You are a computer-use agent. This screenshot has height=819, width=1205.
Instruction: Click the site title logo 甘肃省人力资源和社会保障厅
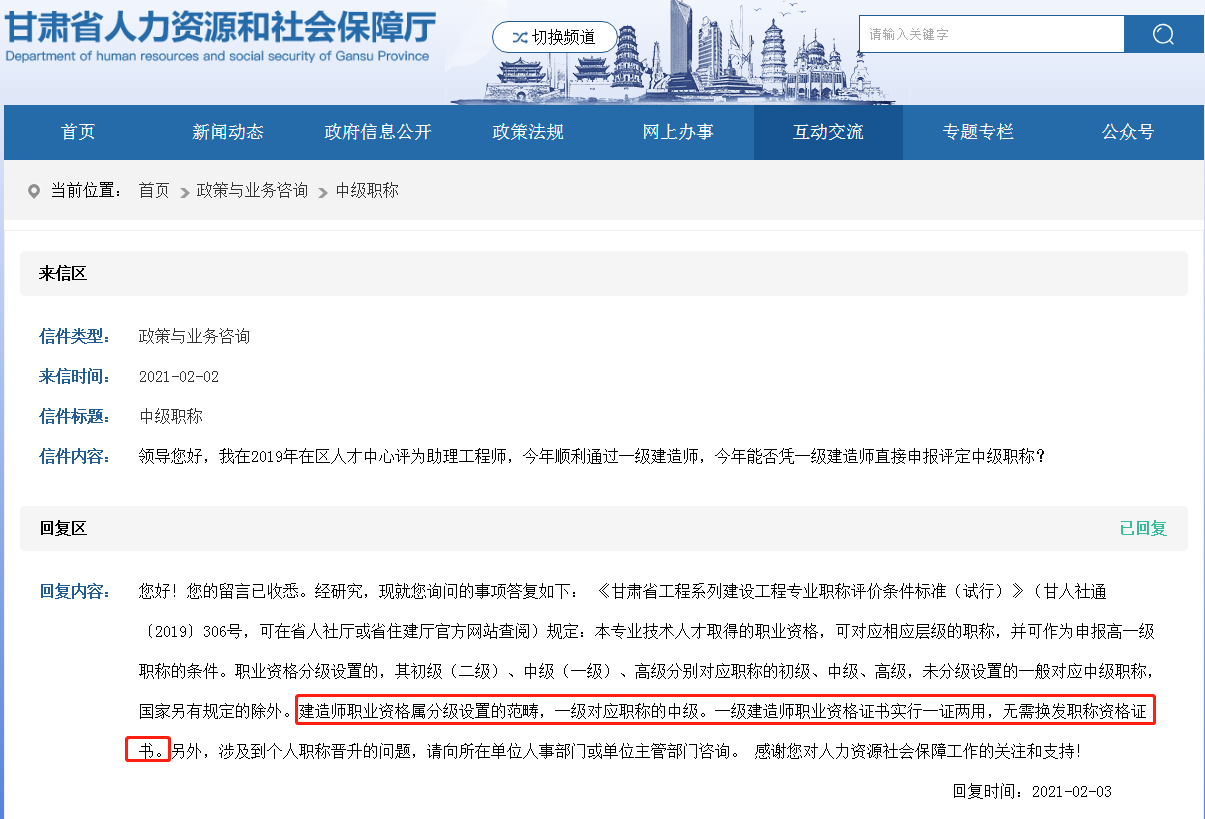218,32
